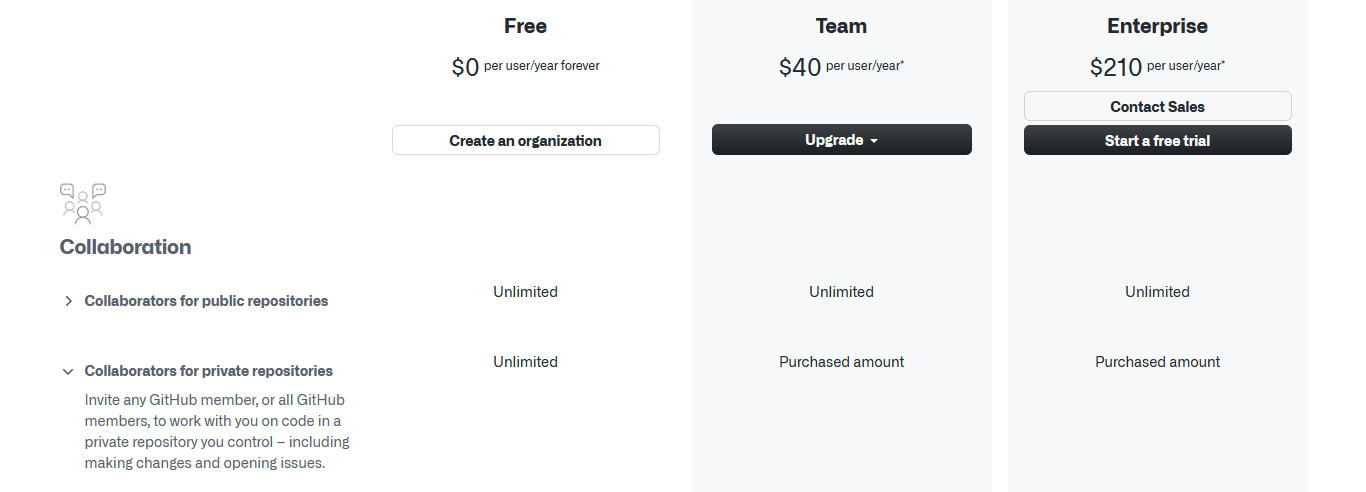Click Team's Purchased amount for private repositories
Screen dimensions: 1366x492
842,362
